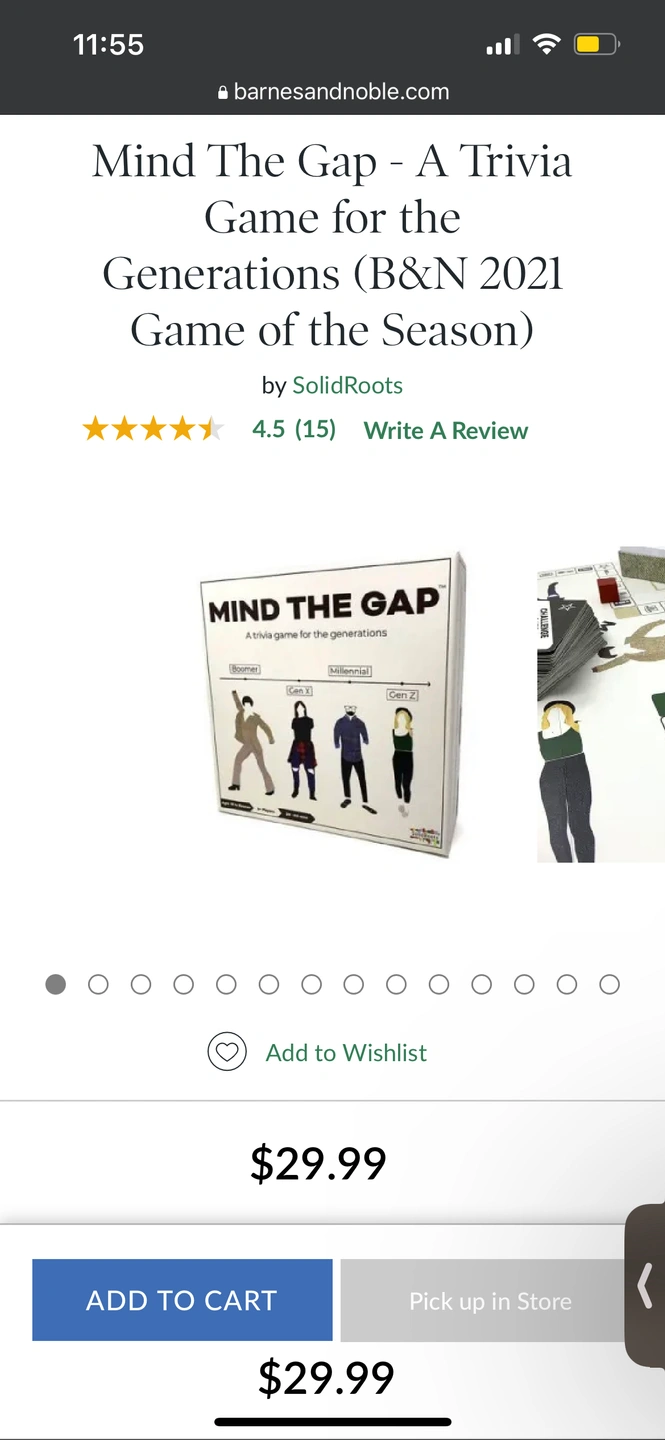Open the 4.5 (15) review count
665x1440 pixels.
pyautogui.click(x=294, y=430)
